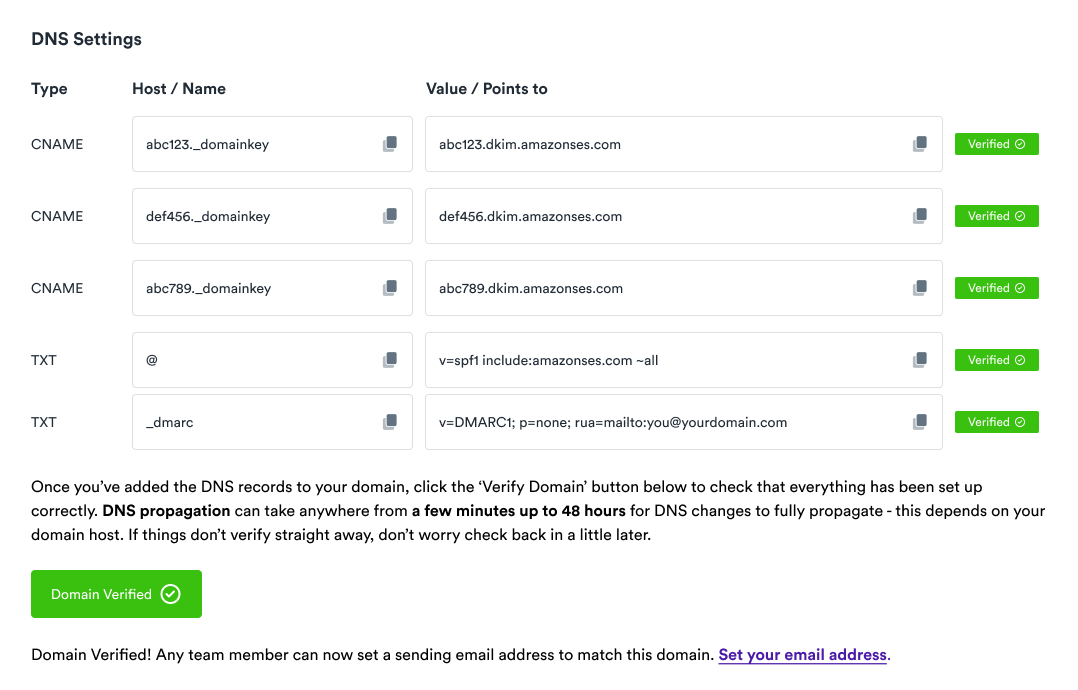Click Verified badge for abc789 CNAME record

(996, 288)
